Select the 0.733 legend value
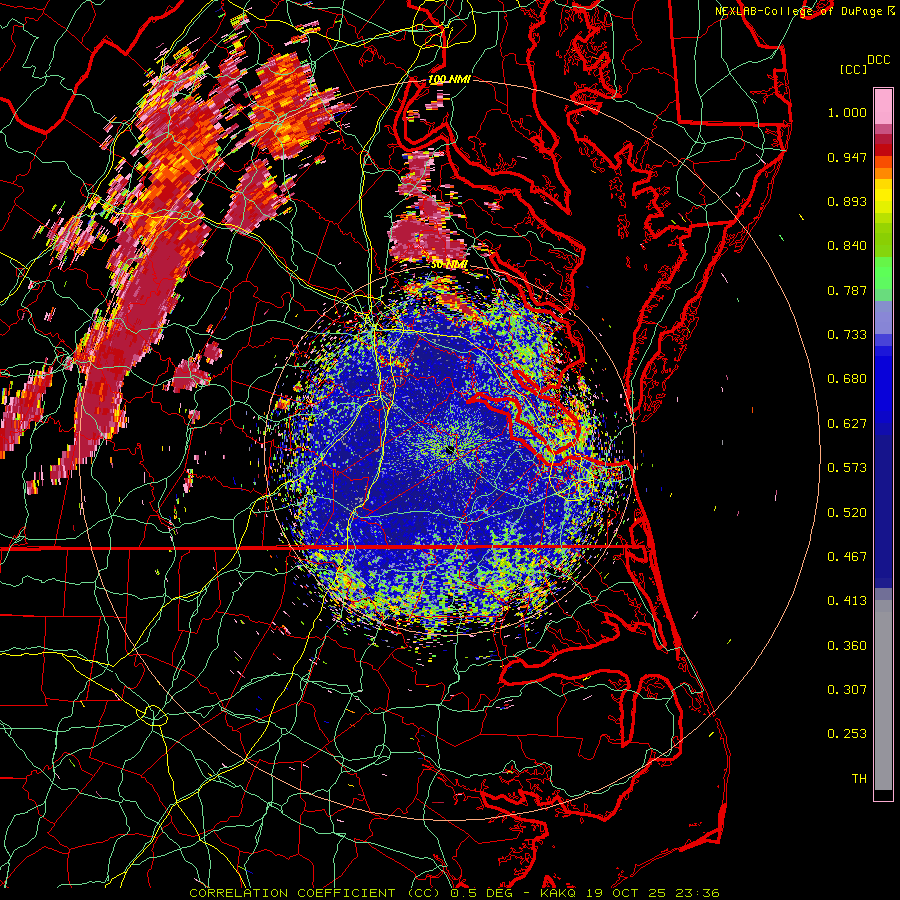Image resolution: width=900 pixels, height=900 pixels. pyautogui.click(x=847, y=335)
